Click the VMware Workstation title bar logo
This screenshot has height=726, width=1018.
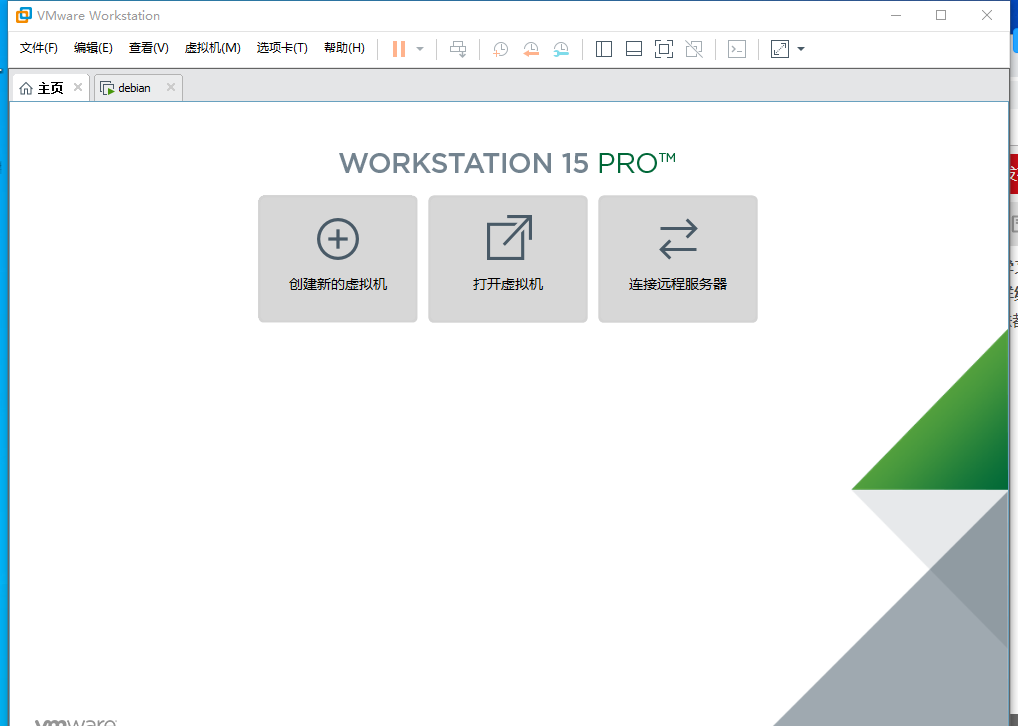[x=23, y=15]
